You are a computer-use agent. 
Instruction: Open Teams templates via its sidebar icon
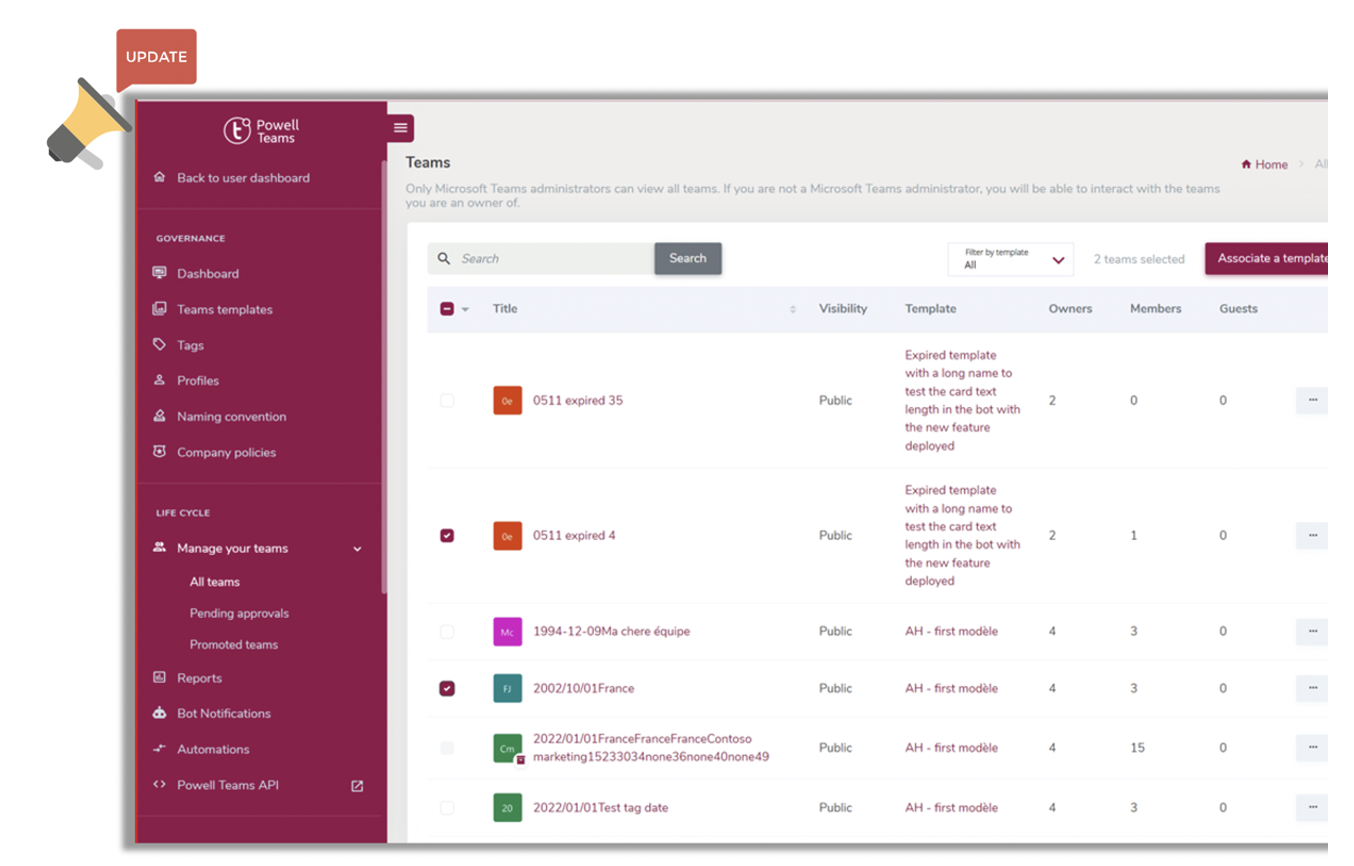tap(159, 309)
